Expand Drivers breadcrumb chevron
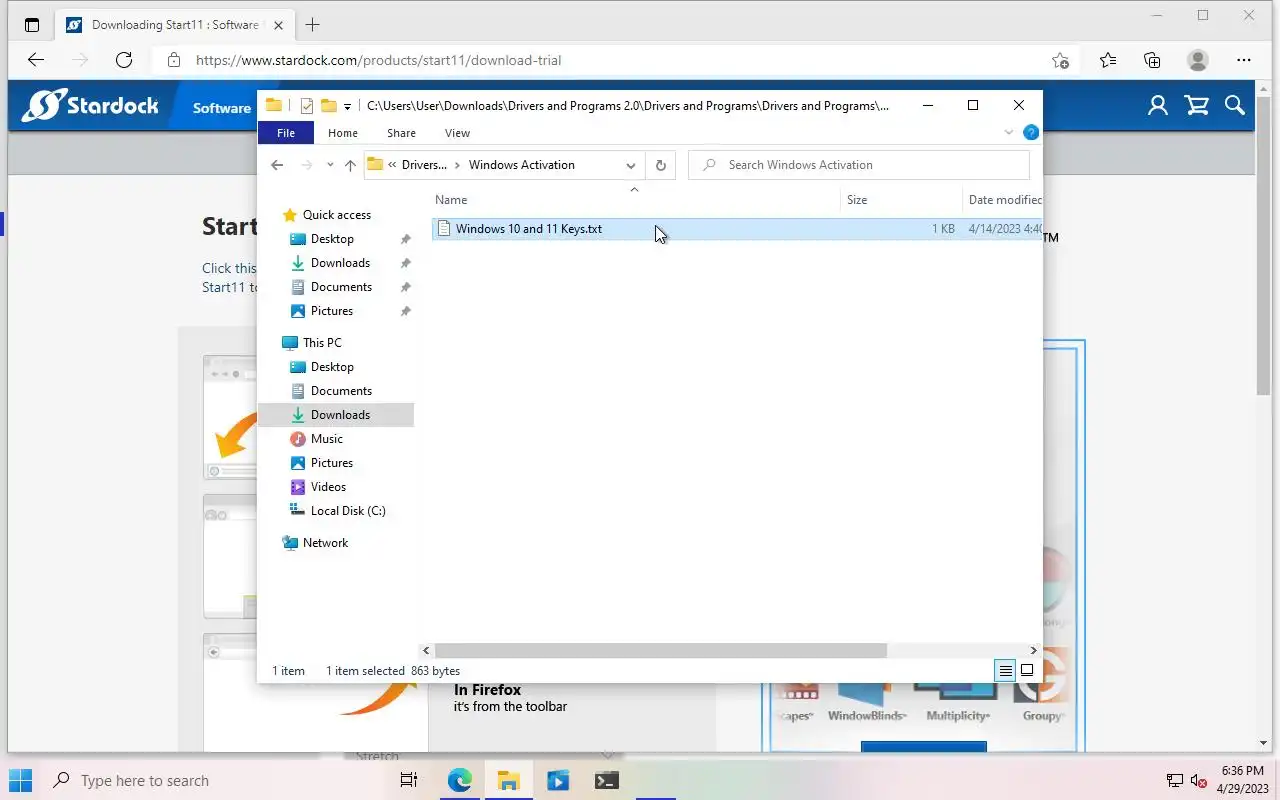 (x=457, y=165)
